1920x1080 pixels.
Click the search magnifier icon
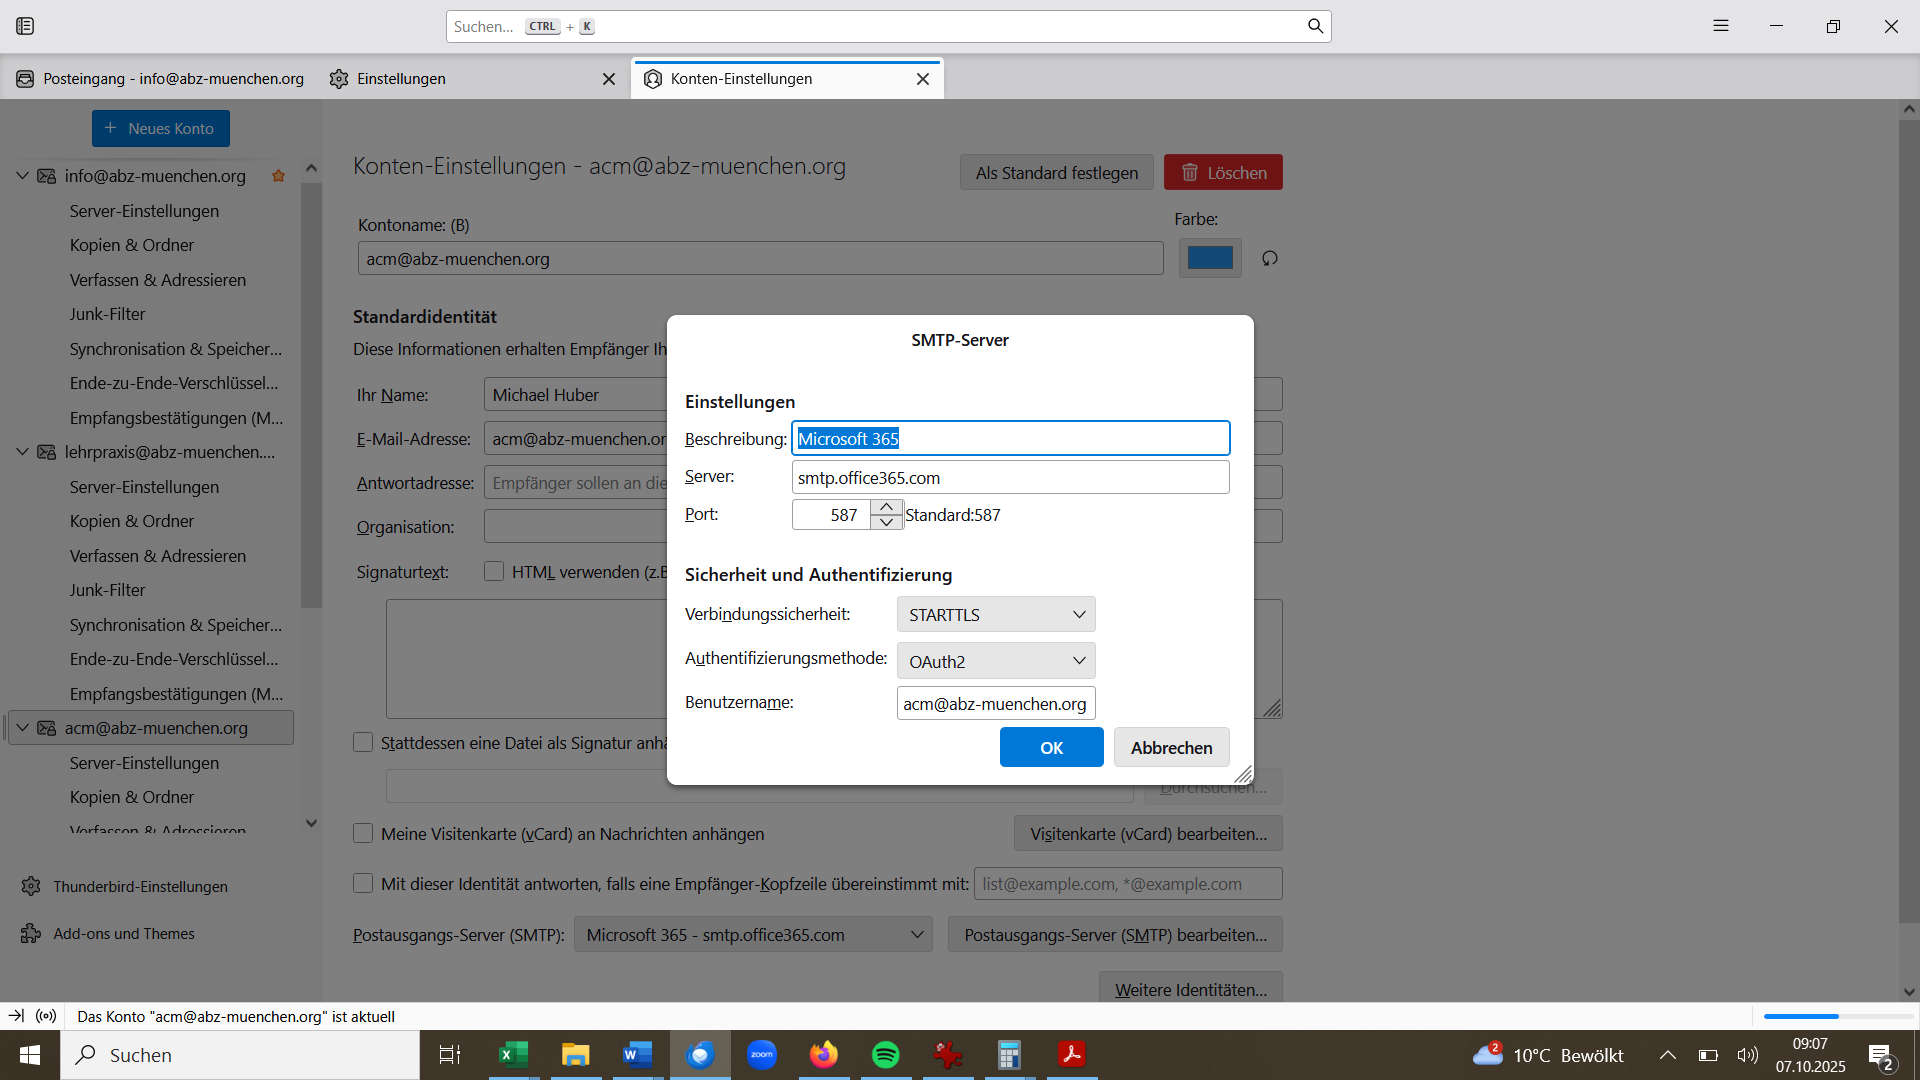[x=1315, y=26]
